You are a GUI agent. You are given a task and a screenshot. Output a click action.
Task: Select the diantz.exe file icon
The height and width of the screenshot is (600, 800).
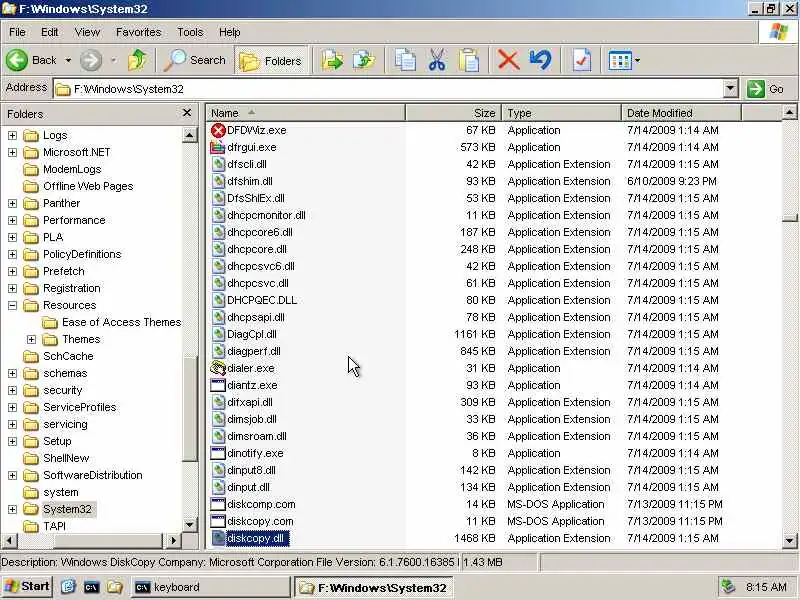point(218,385)
